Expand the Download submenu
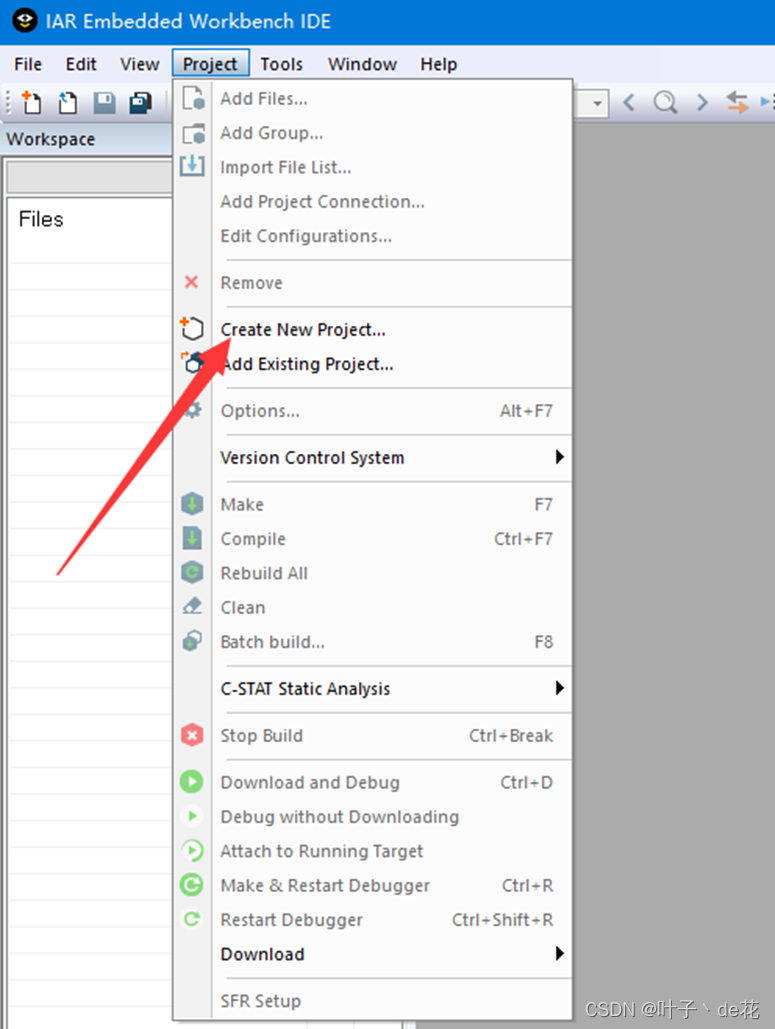Image resolution: width=775 pixels, height=1029 pixels. click(373, 954)
